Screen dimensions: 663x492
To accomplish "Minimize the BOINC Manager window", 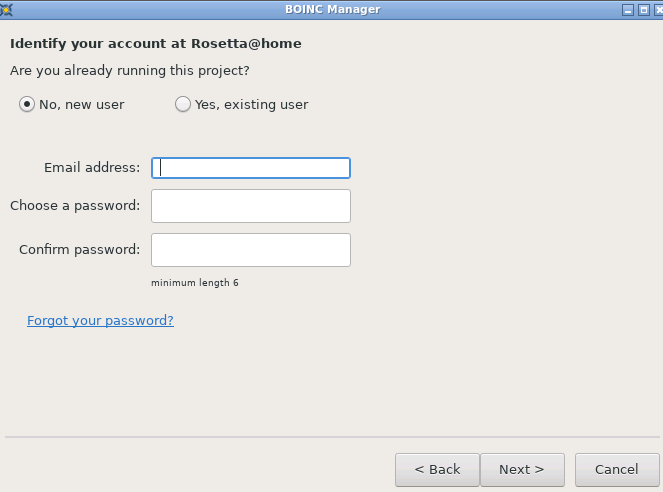I will pyautogui.click(x=628, y=10).
